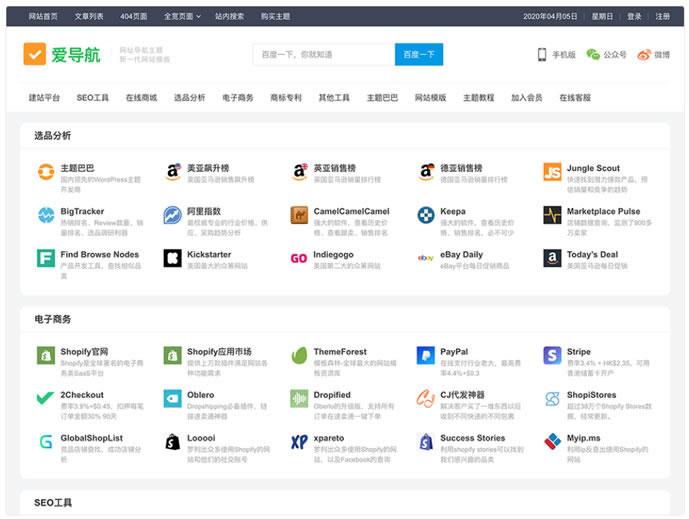Click the Kickstarter icon
This screenshot has height=519, width=689.
[173, 258]
